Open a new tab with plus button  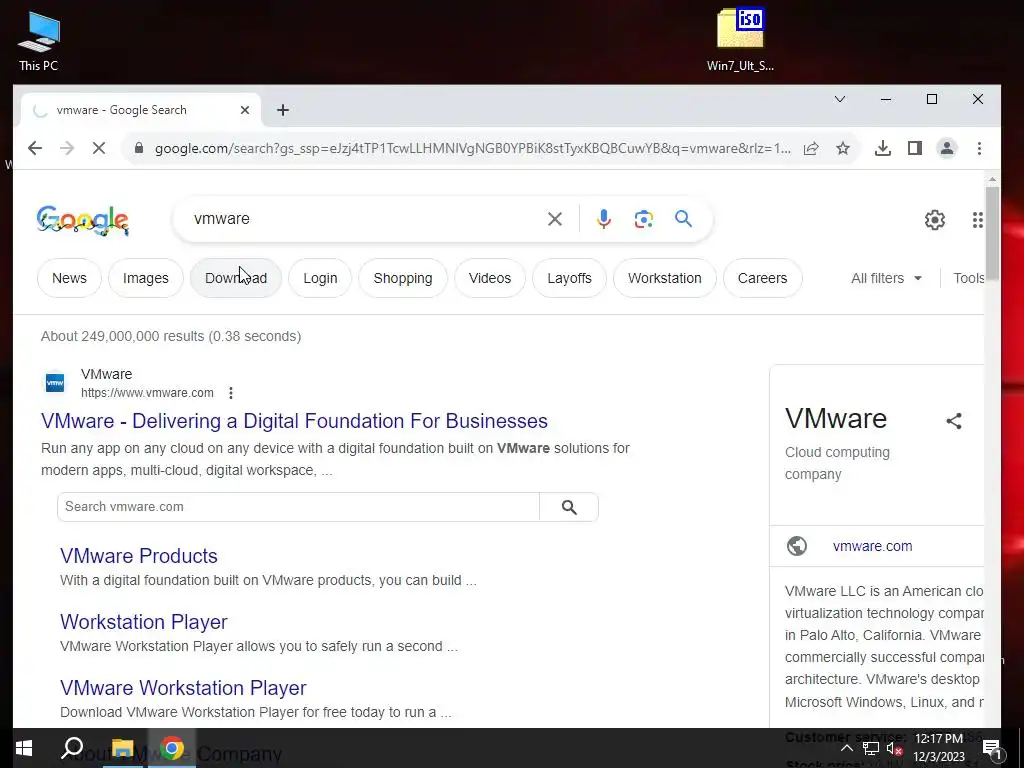(x=283, y=110)
